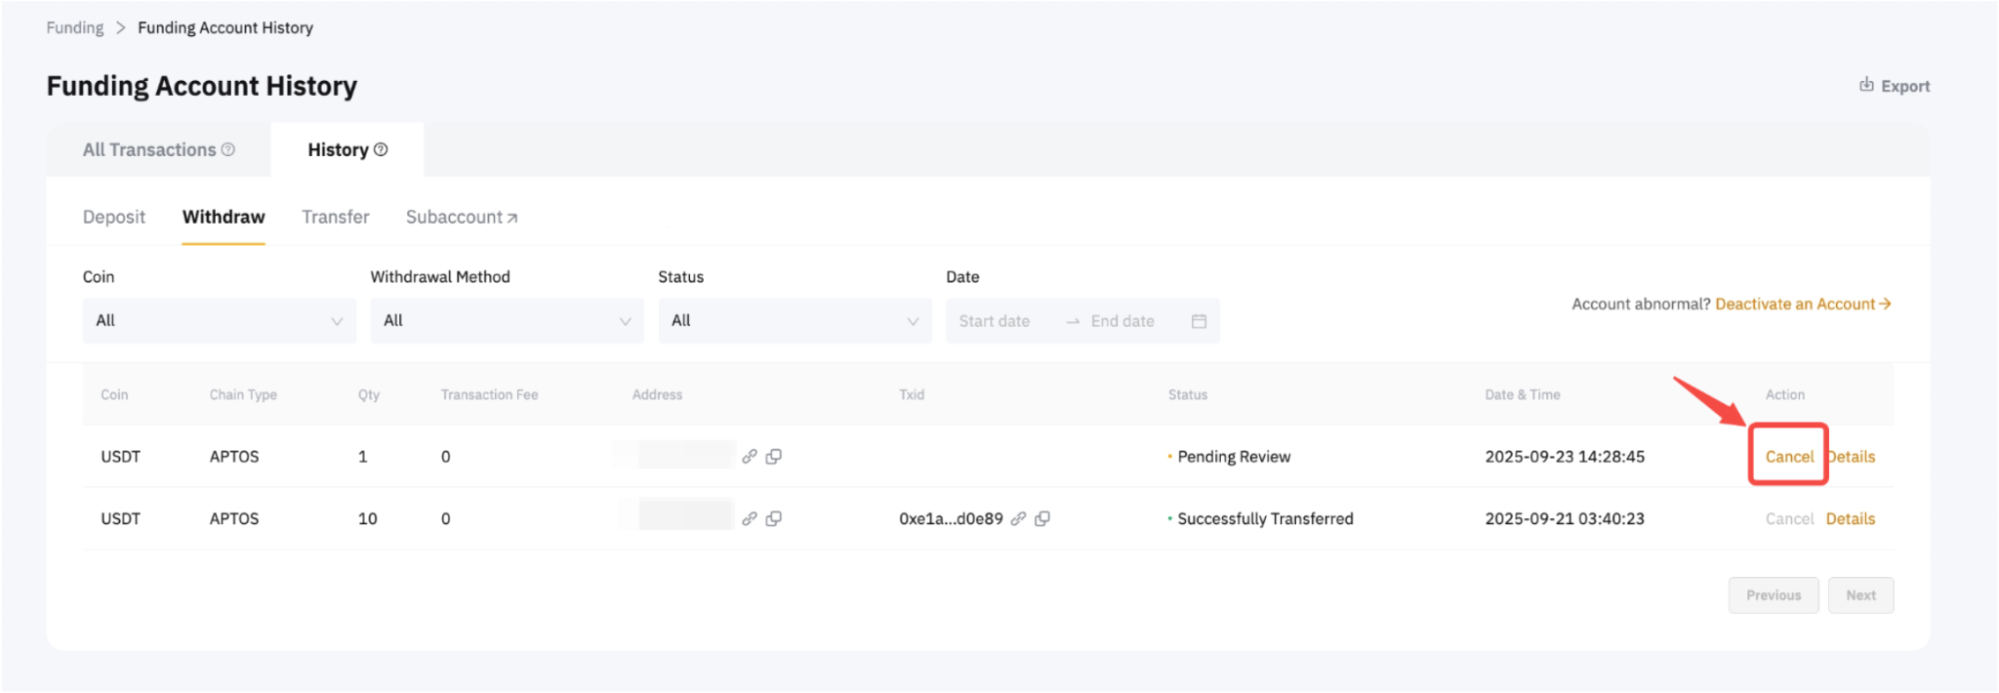The height and width of the screenshot is (693, 1999).
Task: Expand the Coin filter dropdown
Action: coord(219,321)
